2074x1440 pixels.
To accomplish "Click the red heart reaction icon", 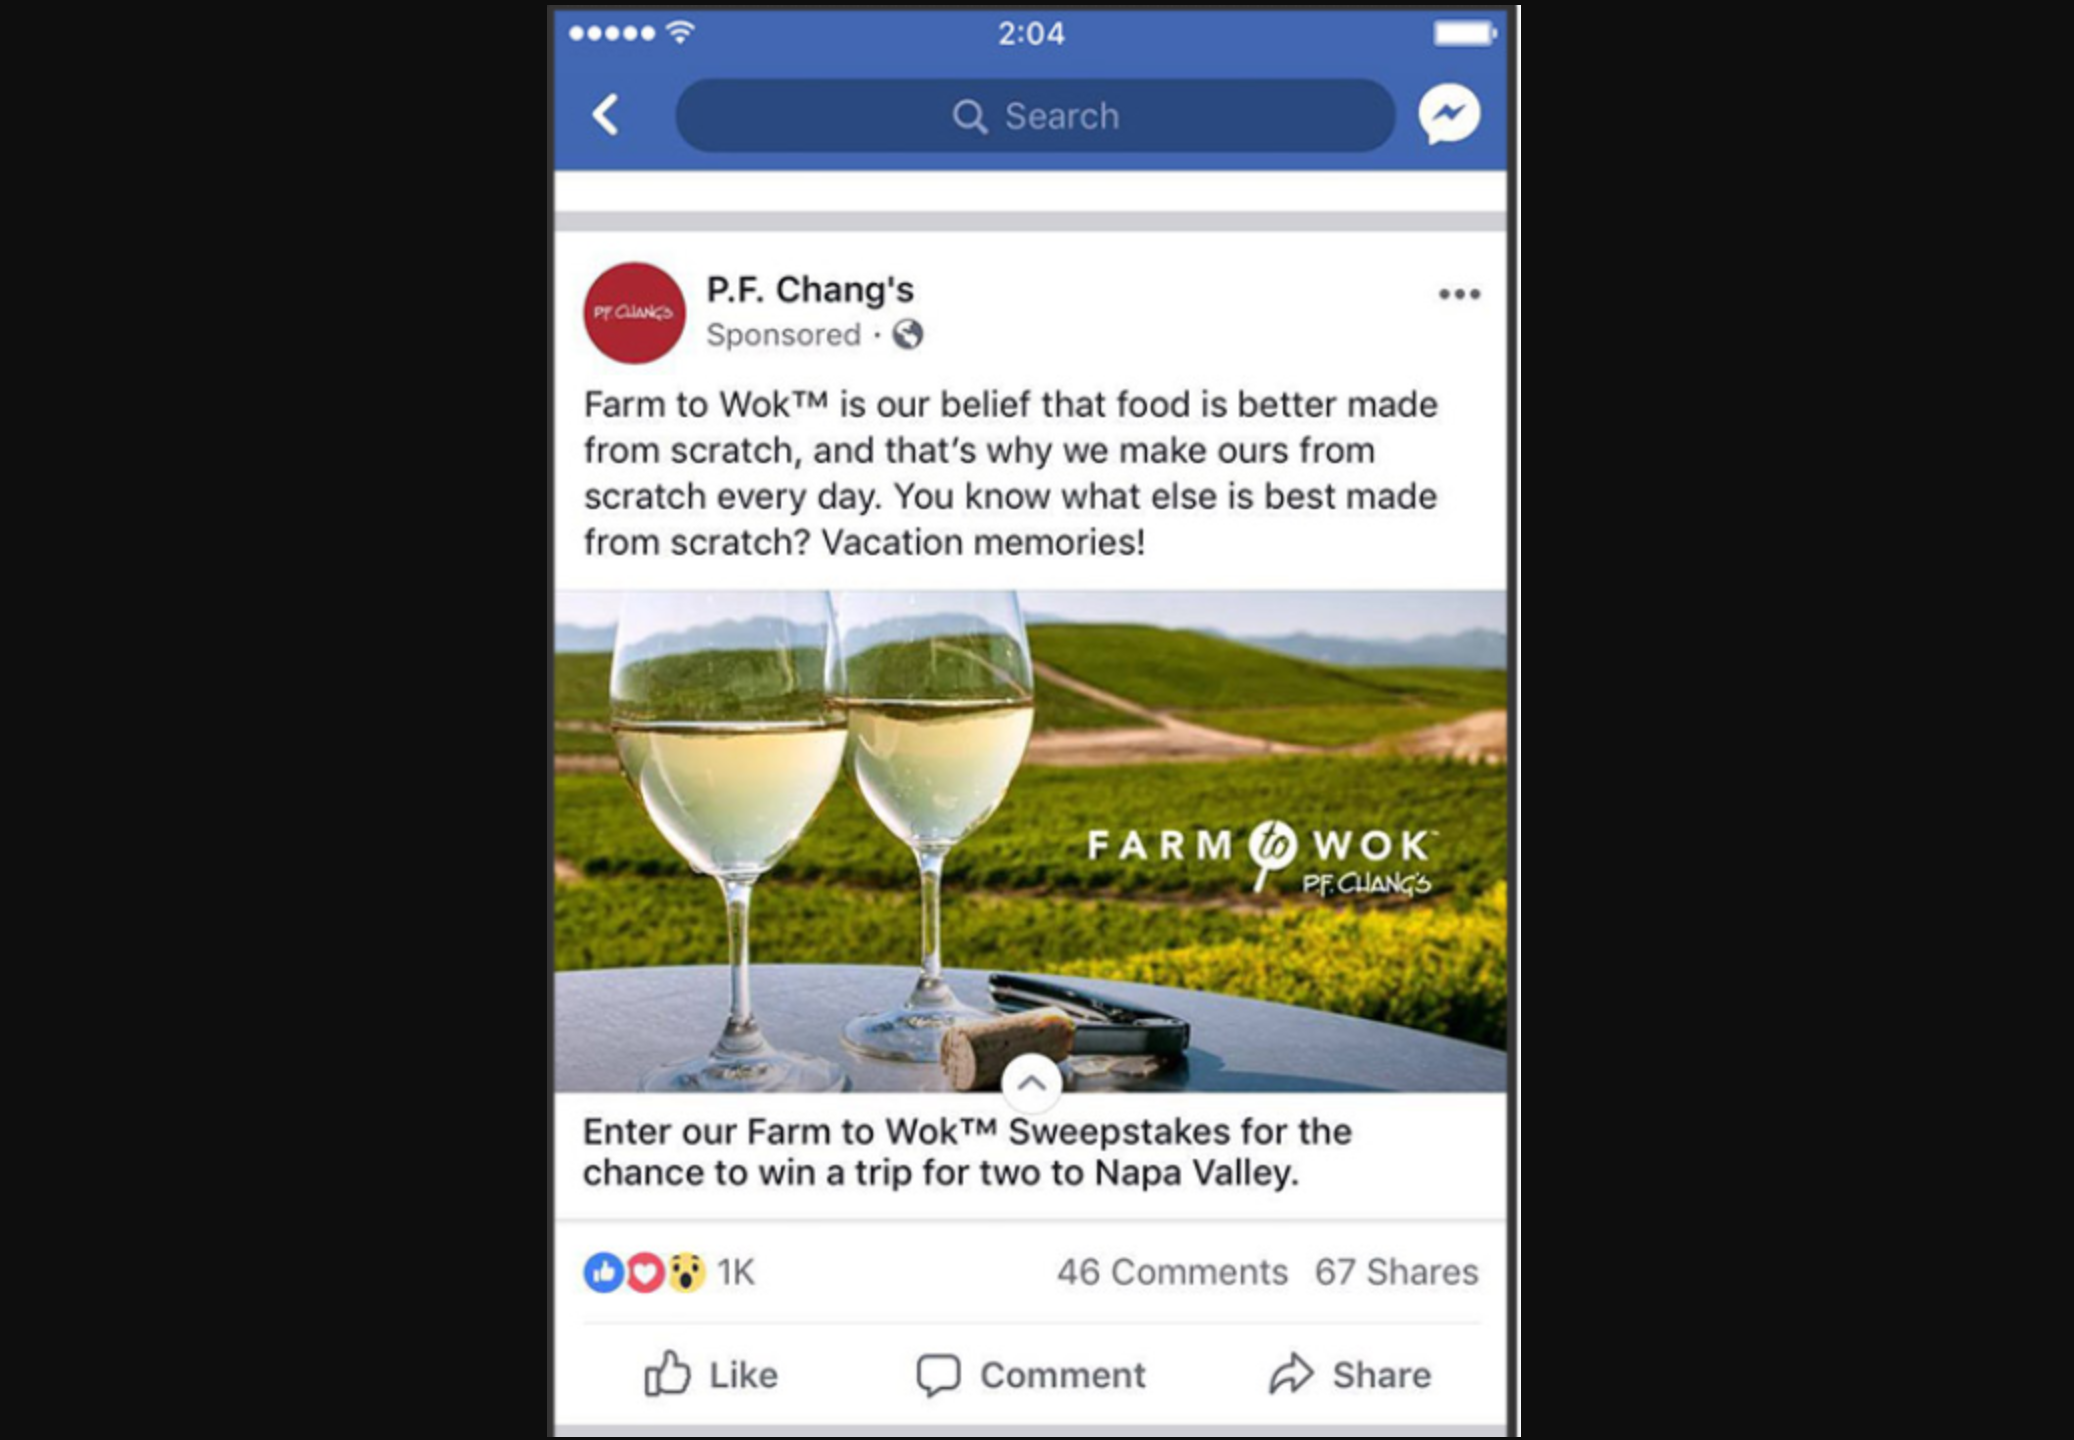I will [x=645, y=1273].
